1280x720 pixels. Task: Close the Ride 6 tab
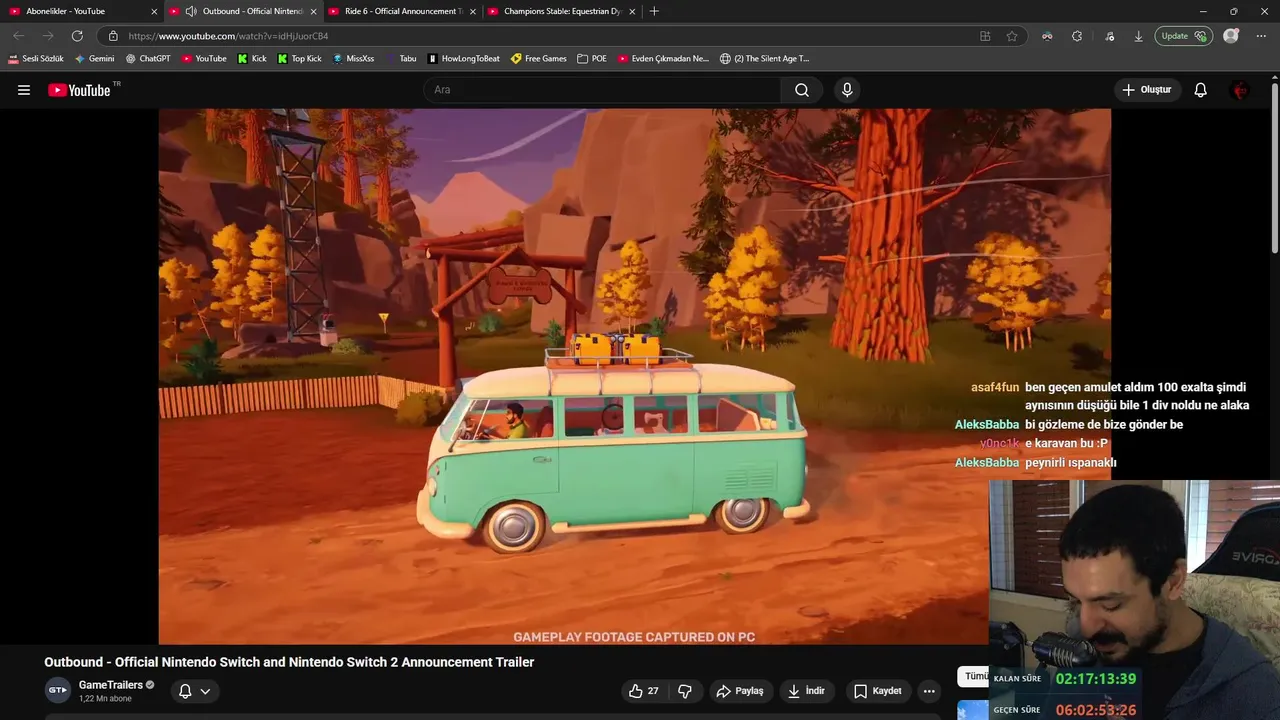tap(473, 11)
